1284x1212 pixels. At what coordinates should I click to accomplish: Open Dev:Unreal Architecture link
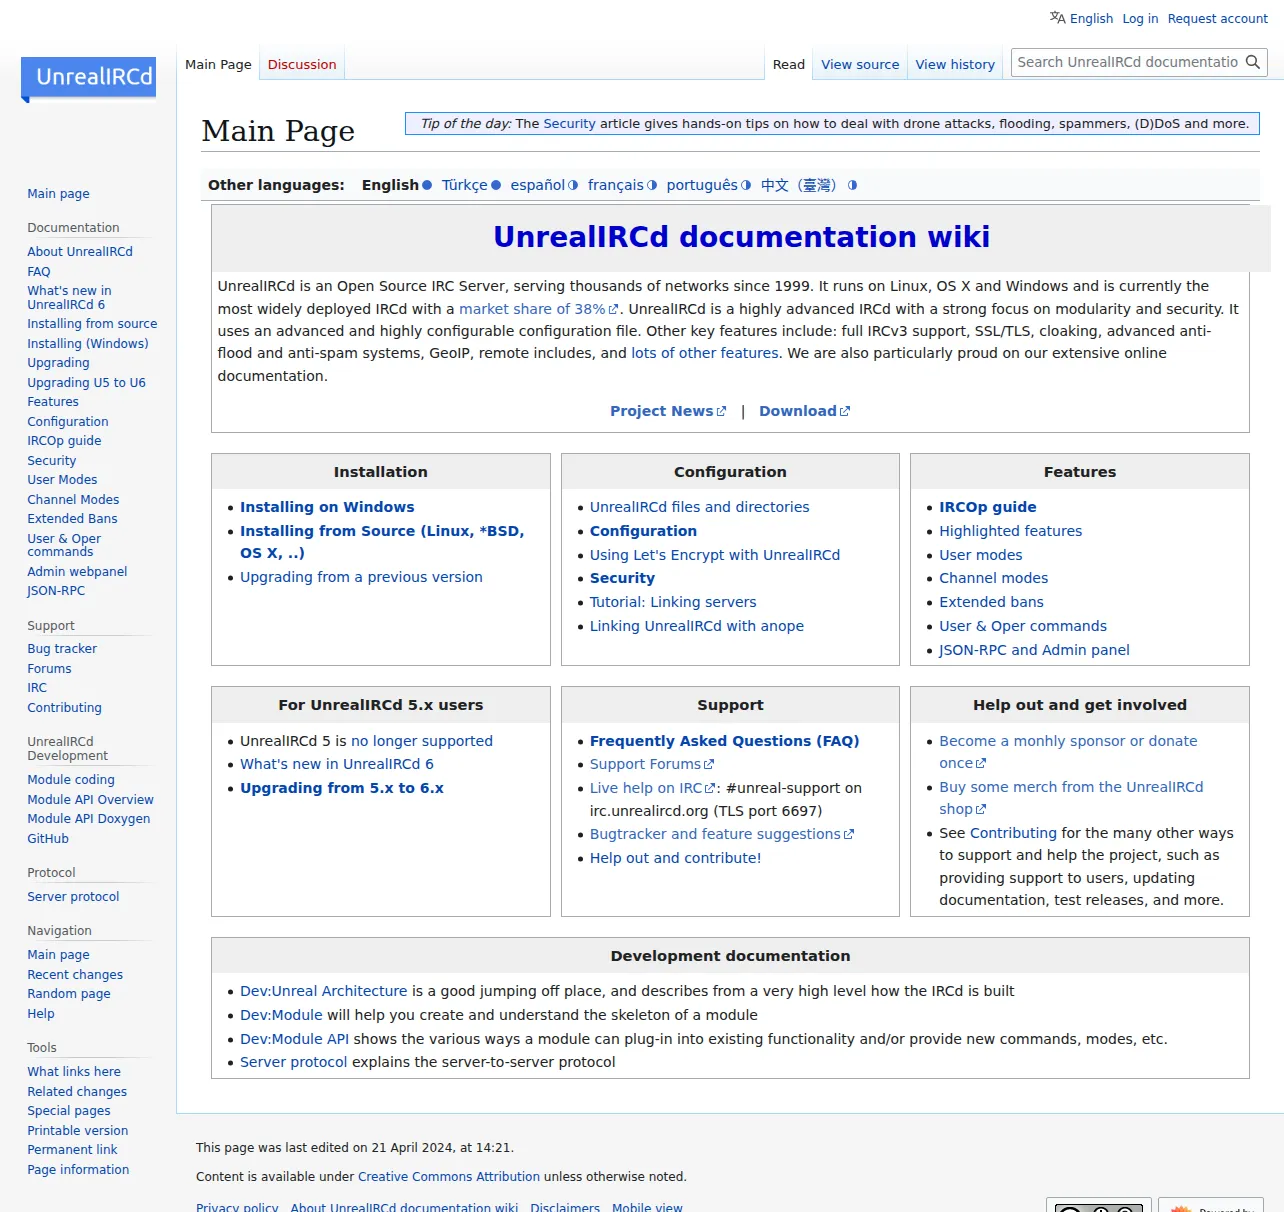324,991
